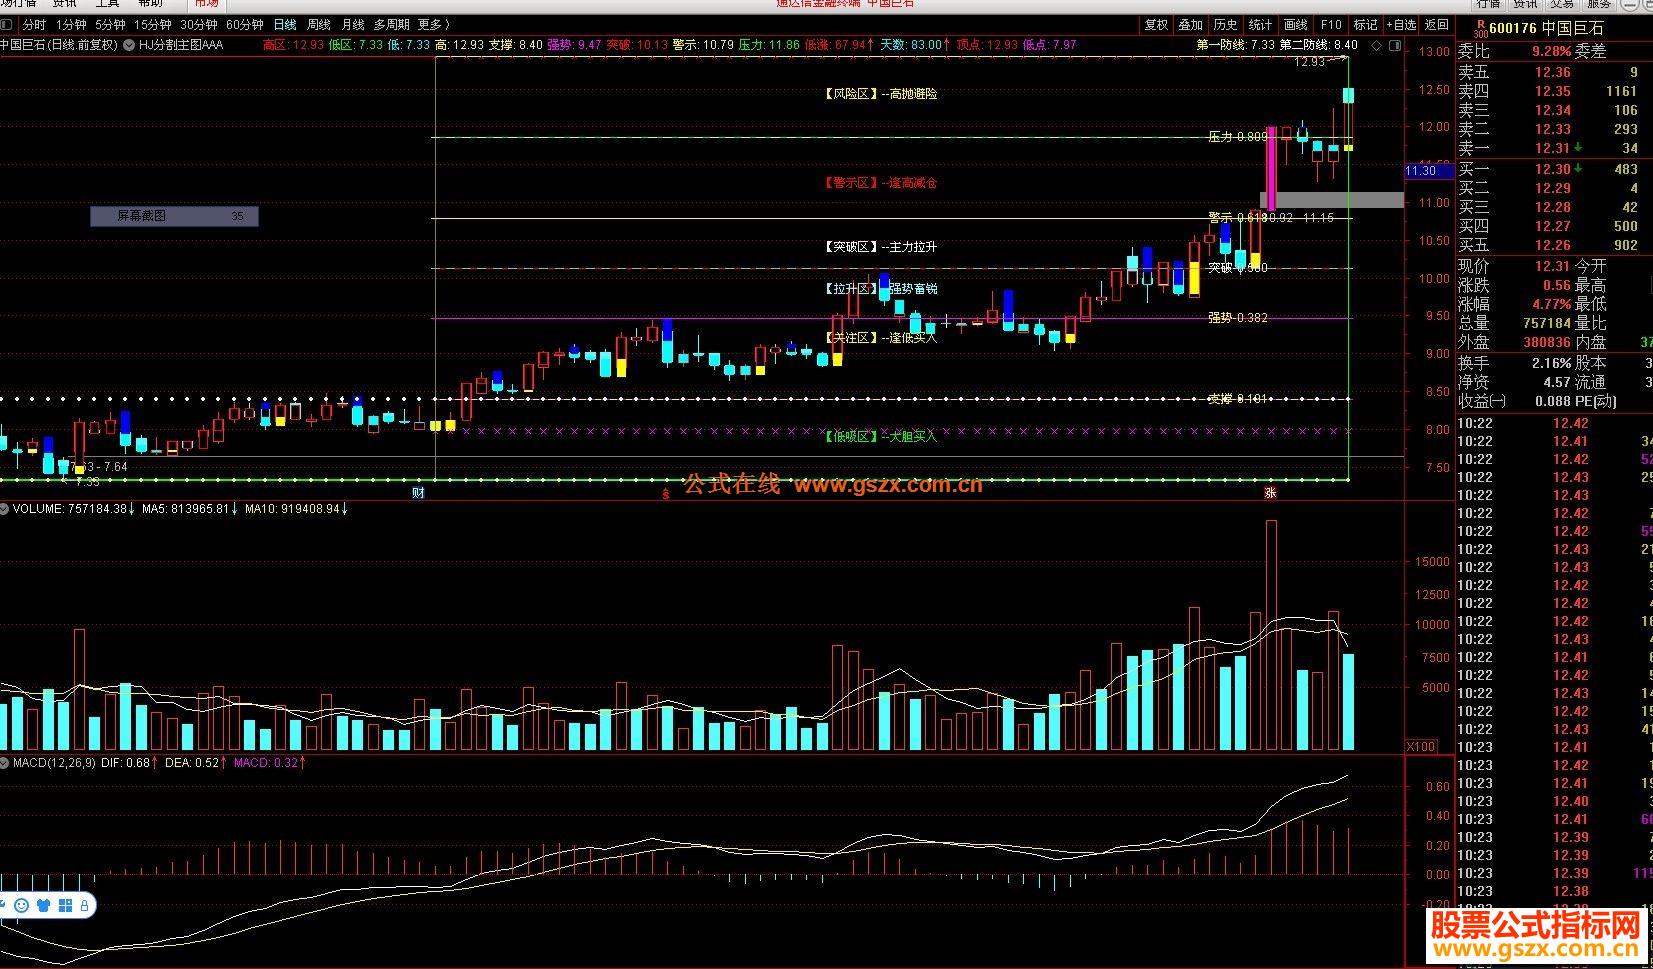Viewport: 1653px width, 969px height.
Task: Open the 工具 menu
Action: [107, 4]
